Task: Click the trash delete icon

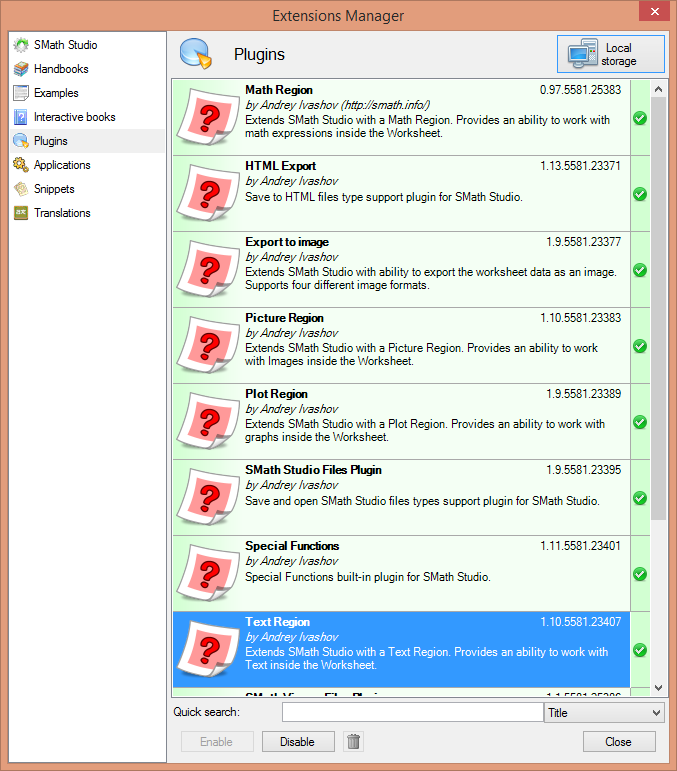Action: coord(353,741)
